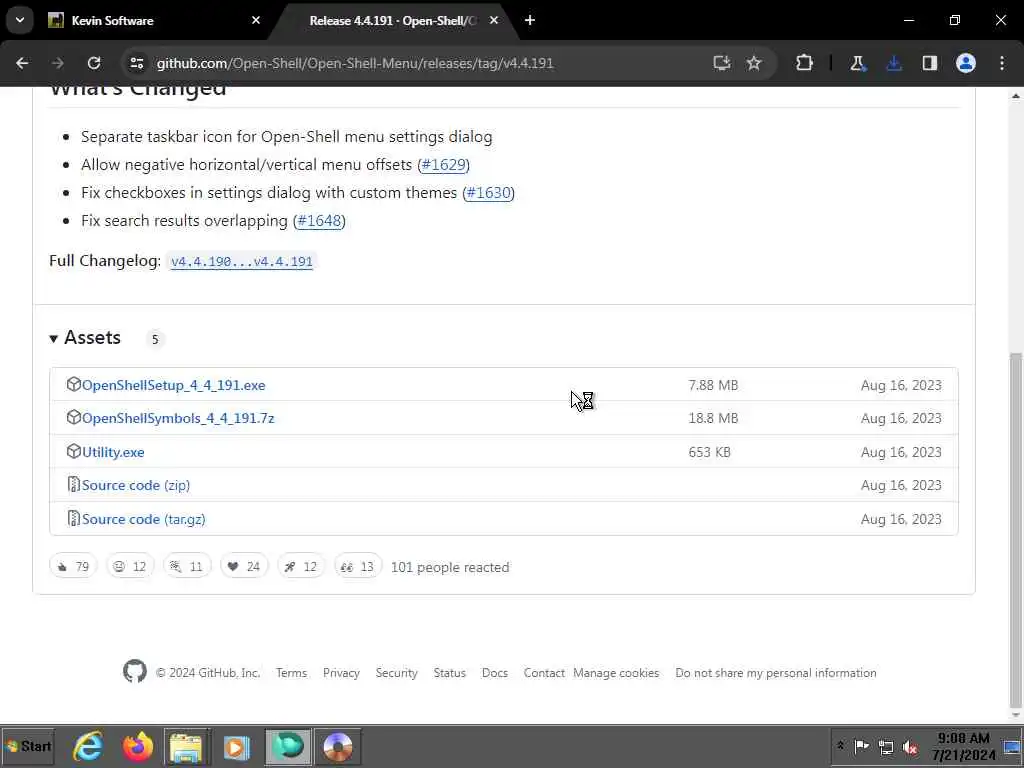1024x768 pixels.
Task: Open the Contact footer link
Action: pyautogui.click(x=544, y=673)
